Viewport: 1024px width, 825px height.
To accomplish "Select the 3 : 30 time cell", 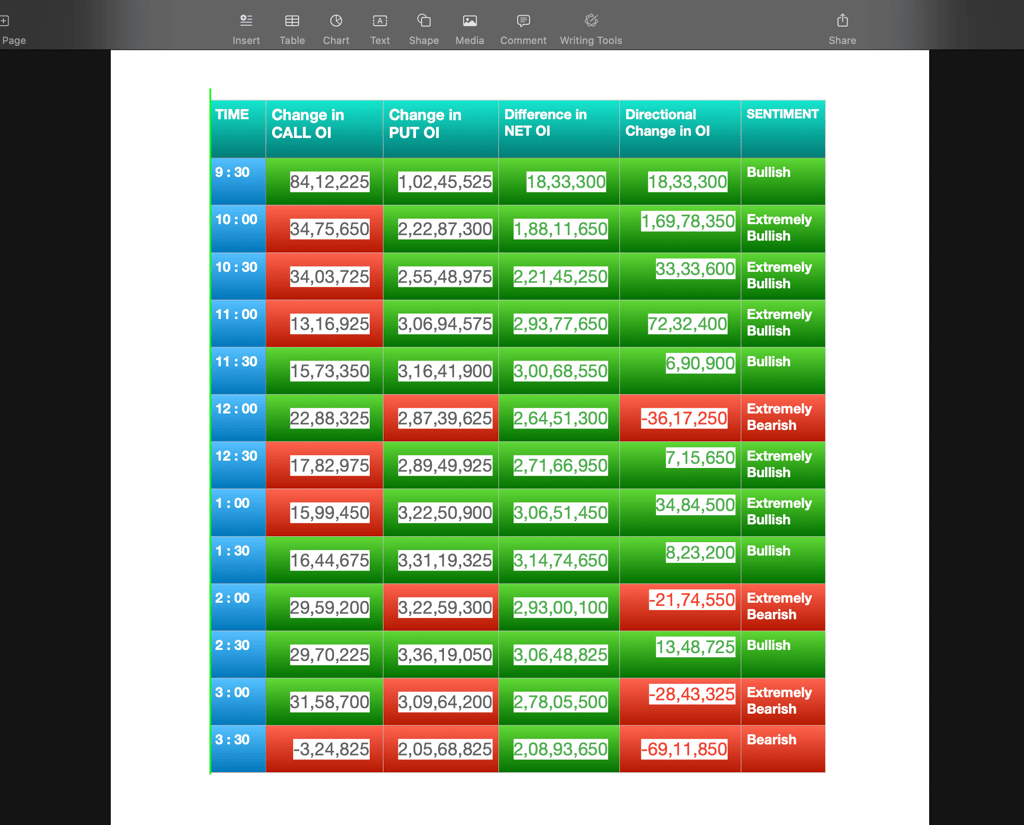I will 238,749.
